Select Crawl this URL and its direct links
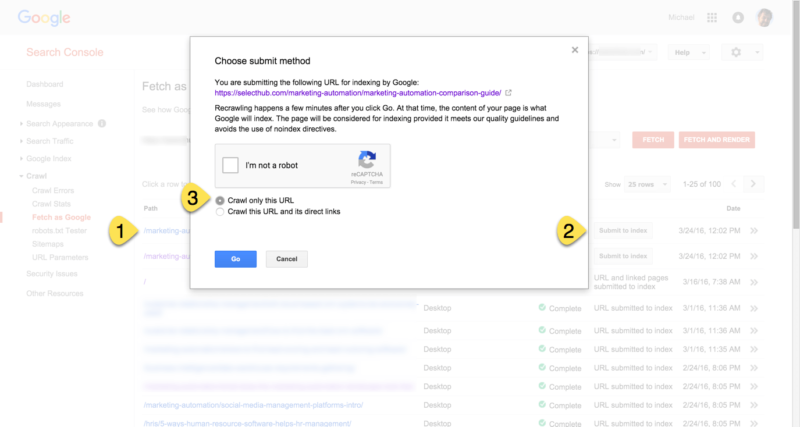 [220, 212]
